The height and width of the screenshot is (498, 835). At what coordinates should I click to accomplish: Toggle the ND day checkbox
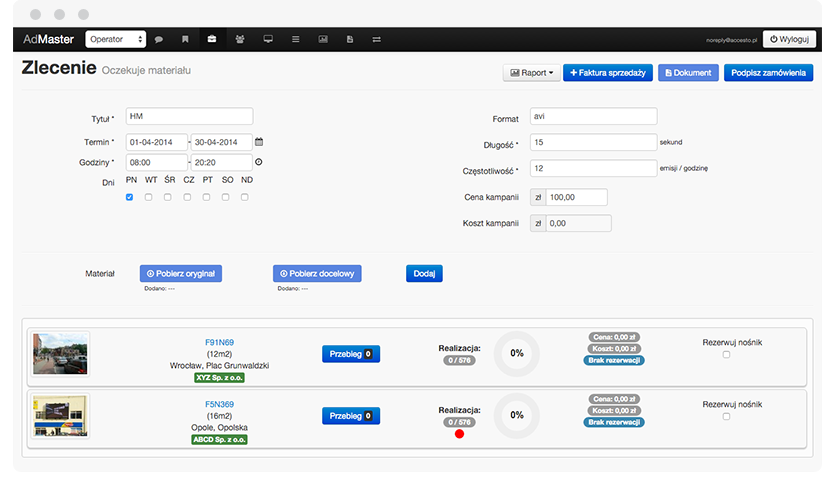(244, 197)
